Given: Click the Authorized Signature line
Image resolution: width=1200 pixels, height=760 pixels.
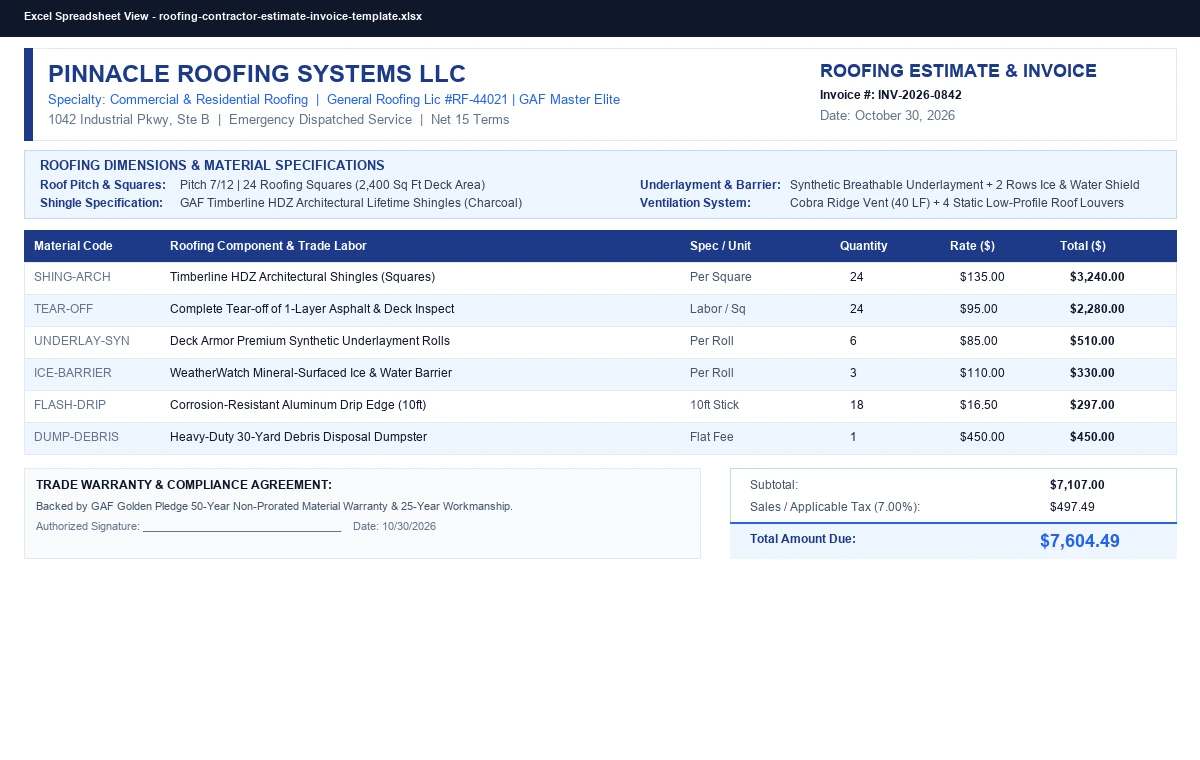Looking at the screenshot, I should (189, 526).
